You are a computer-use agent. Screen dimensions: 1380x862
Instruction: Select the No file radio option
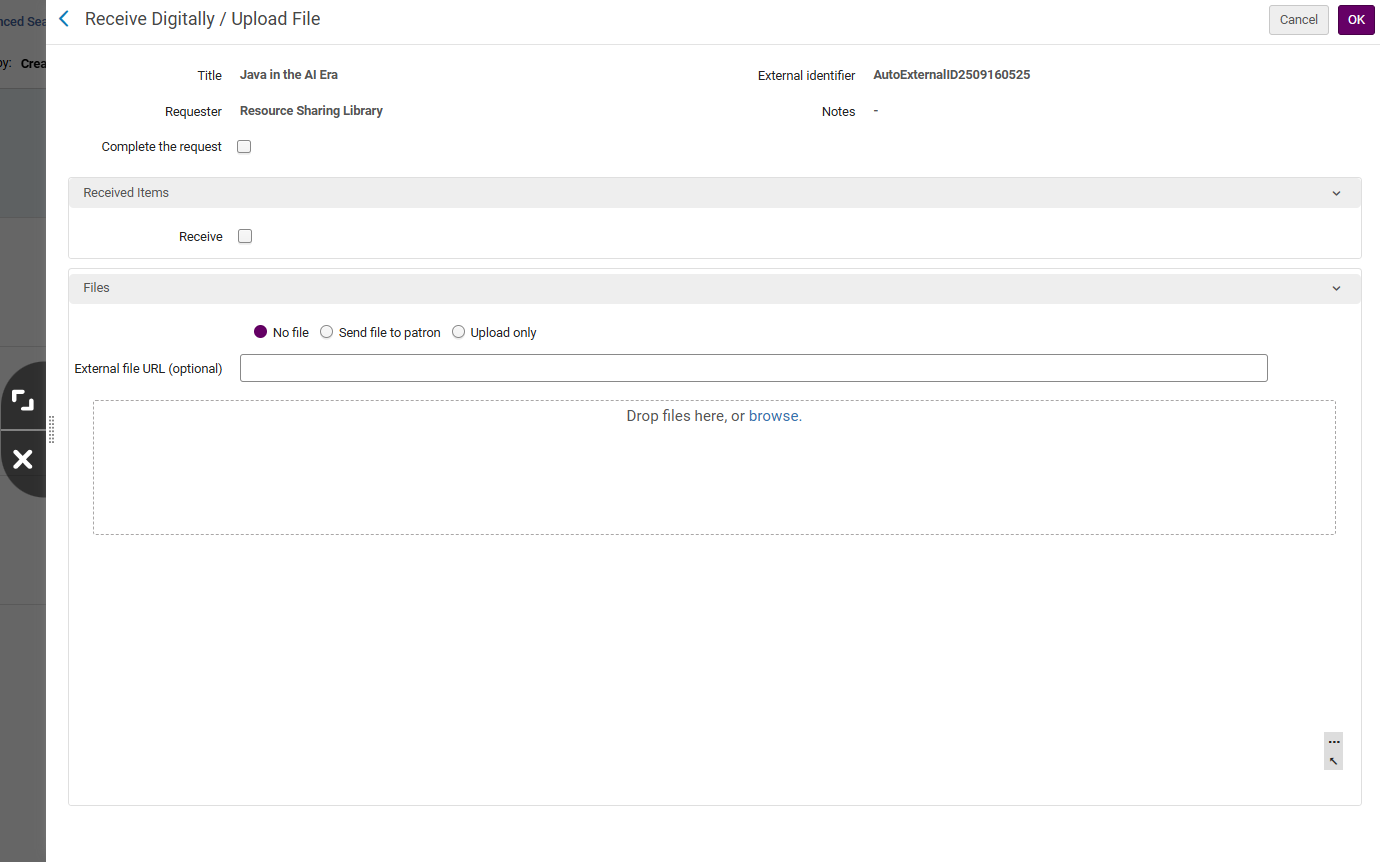tap(261, 332)
